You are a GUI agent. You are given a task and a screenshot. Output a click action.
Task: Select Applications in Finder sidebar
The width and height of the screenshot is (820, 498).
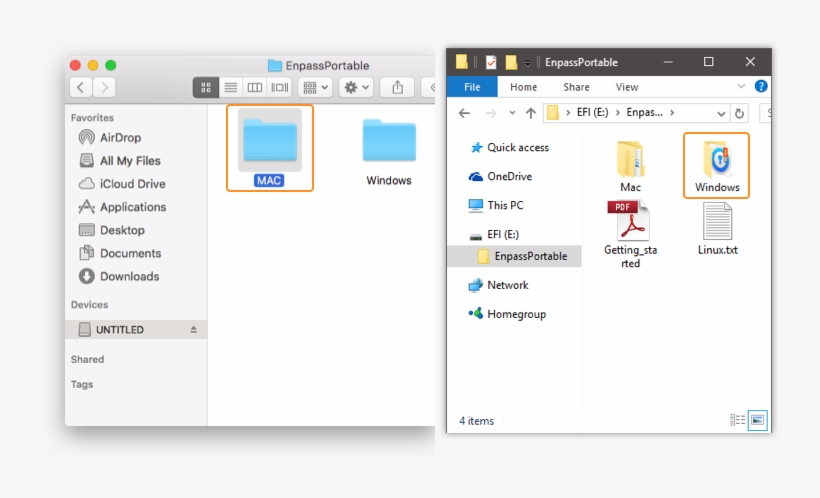click(132, 207)
